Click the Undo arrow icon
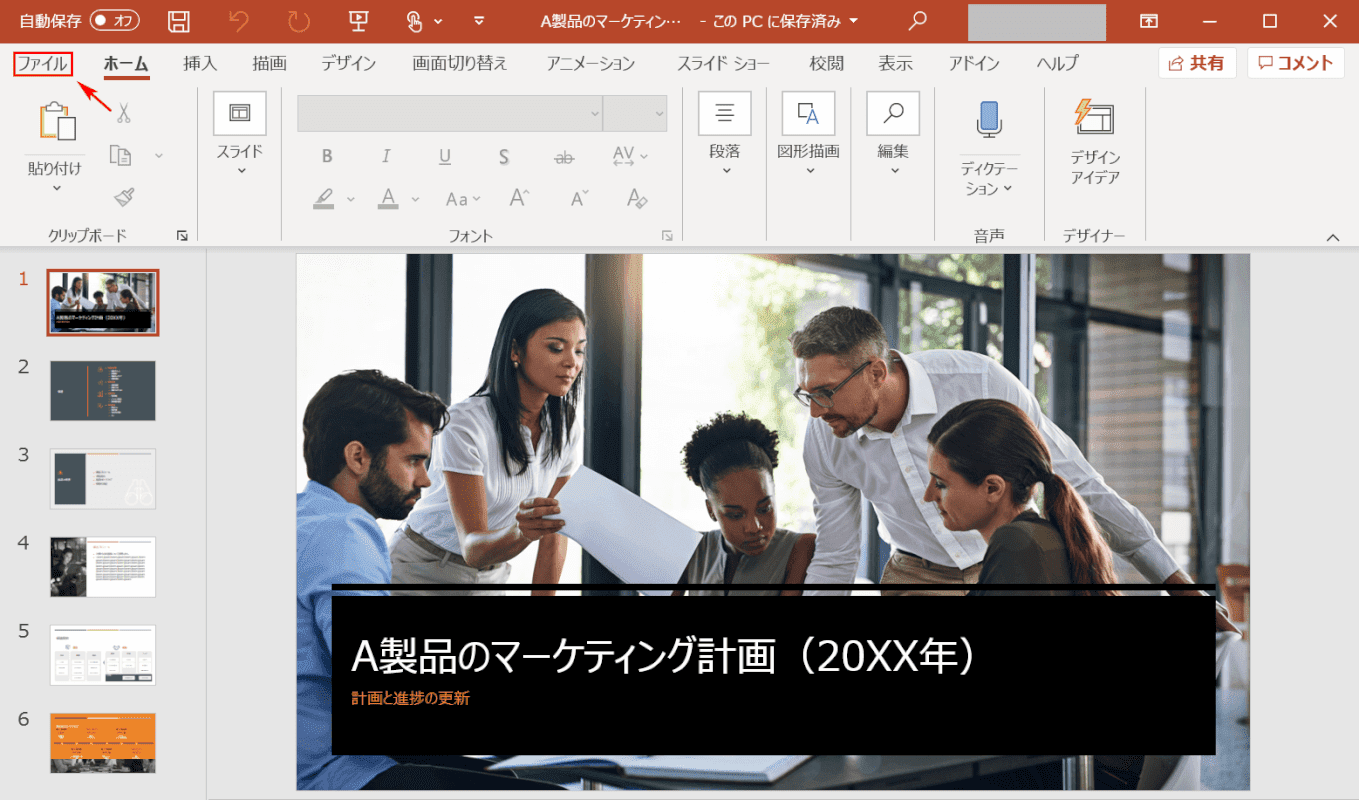This screenshot has height=800, width=1359. point(238,21)
